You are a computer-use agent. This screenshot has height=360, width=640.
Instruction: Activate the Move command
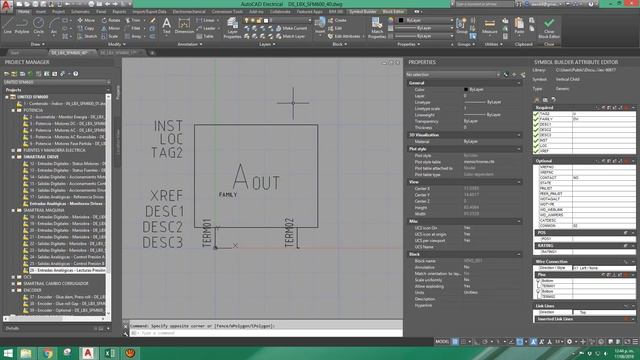86,20
